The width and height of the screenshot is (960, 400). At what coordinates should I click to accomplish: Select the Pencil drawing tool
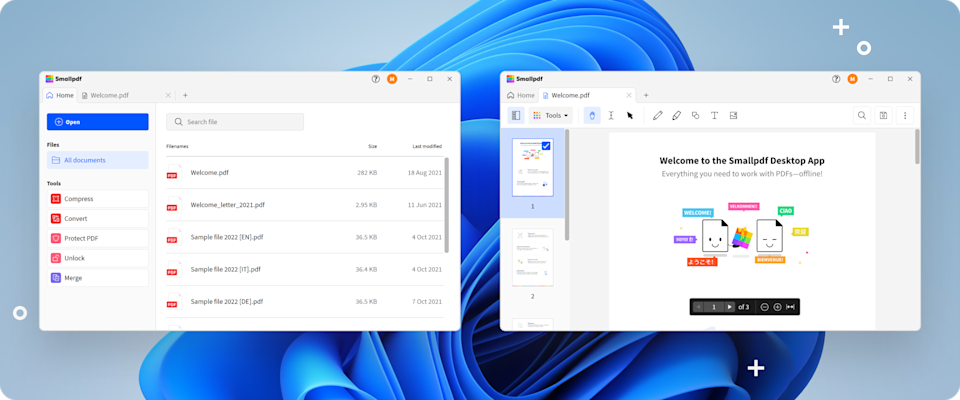coord(658,115)
